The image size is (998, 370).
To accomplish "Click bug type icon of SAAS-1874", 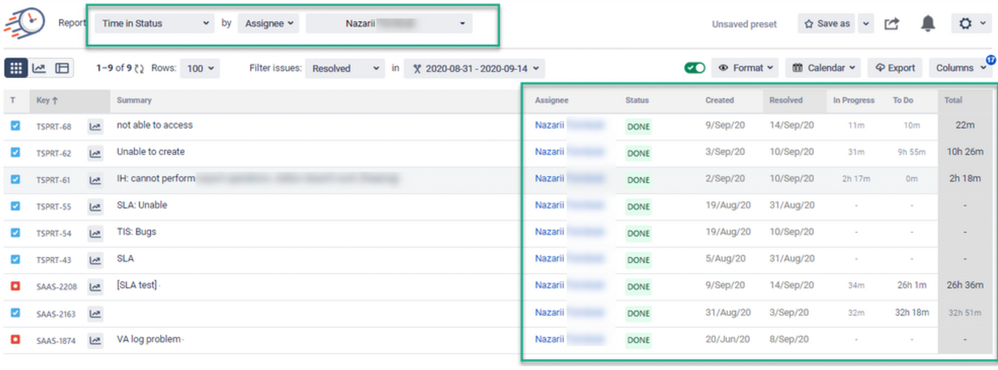I will [x=16, y=339].
